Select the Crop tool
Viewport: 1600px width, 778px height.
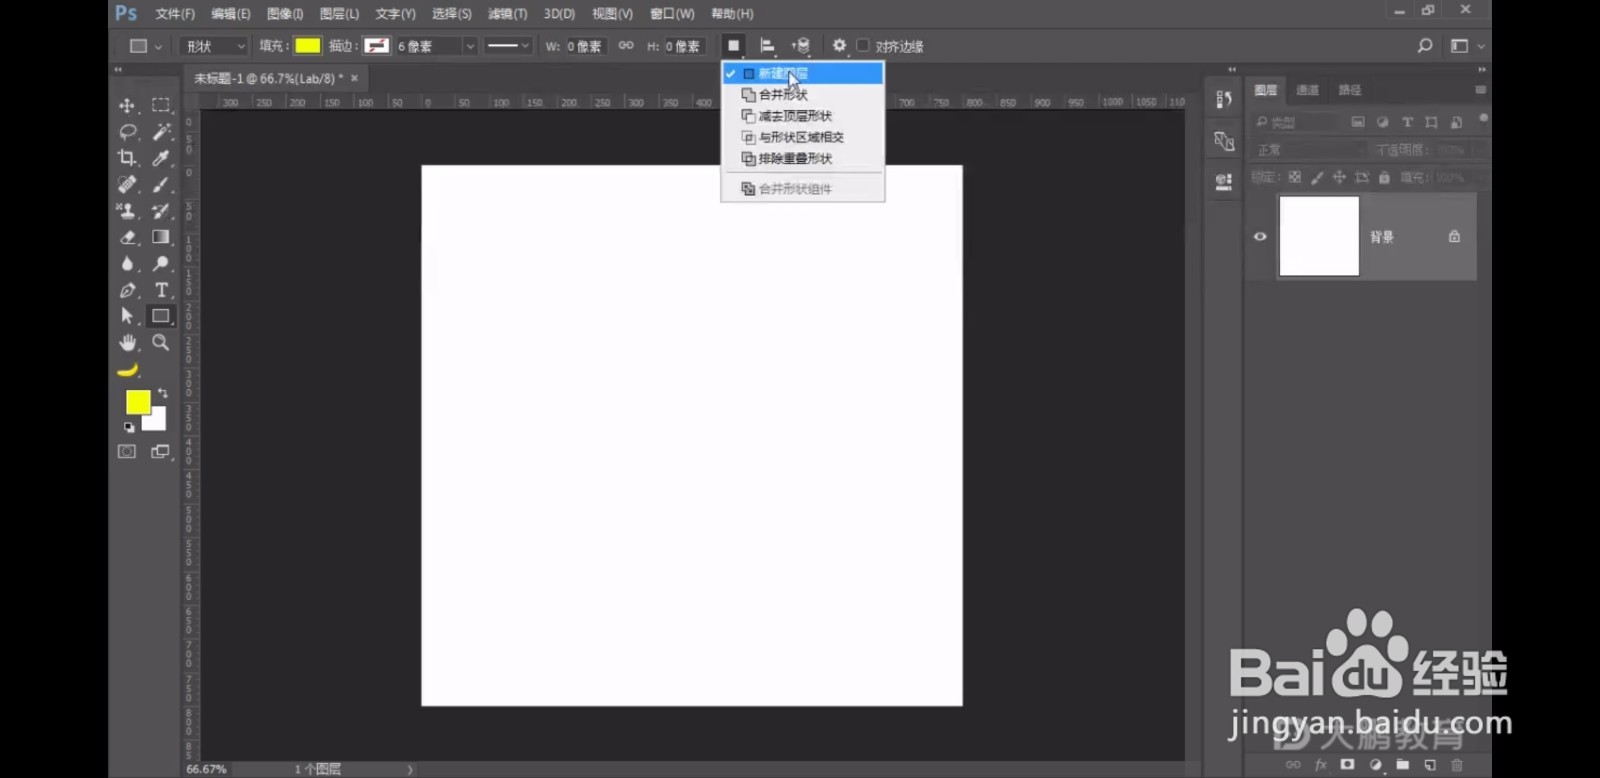coord(127,158)
